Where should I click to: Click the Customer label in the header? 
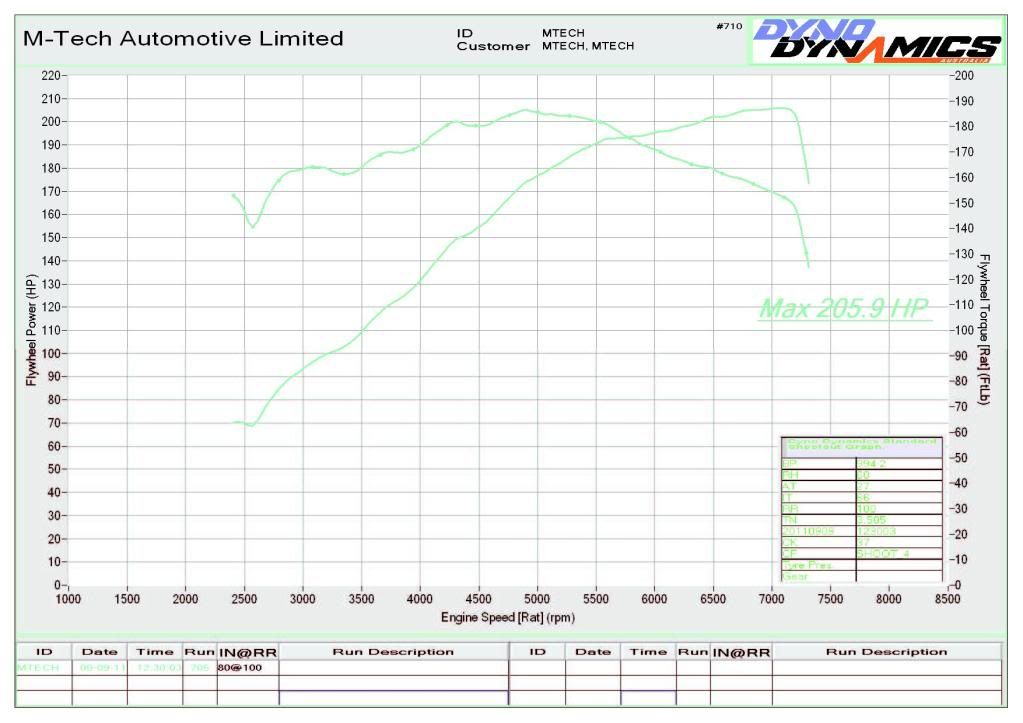tap(493, 46)
